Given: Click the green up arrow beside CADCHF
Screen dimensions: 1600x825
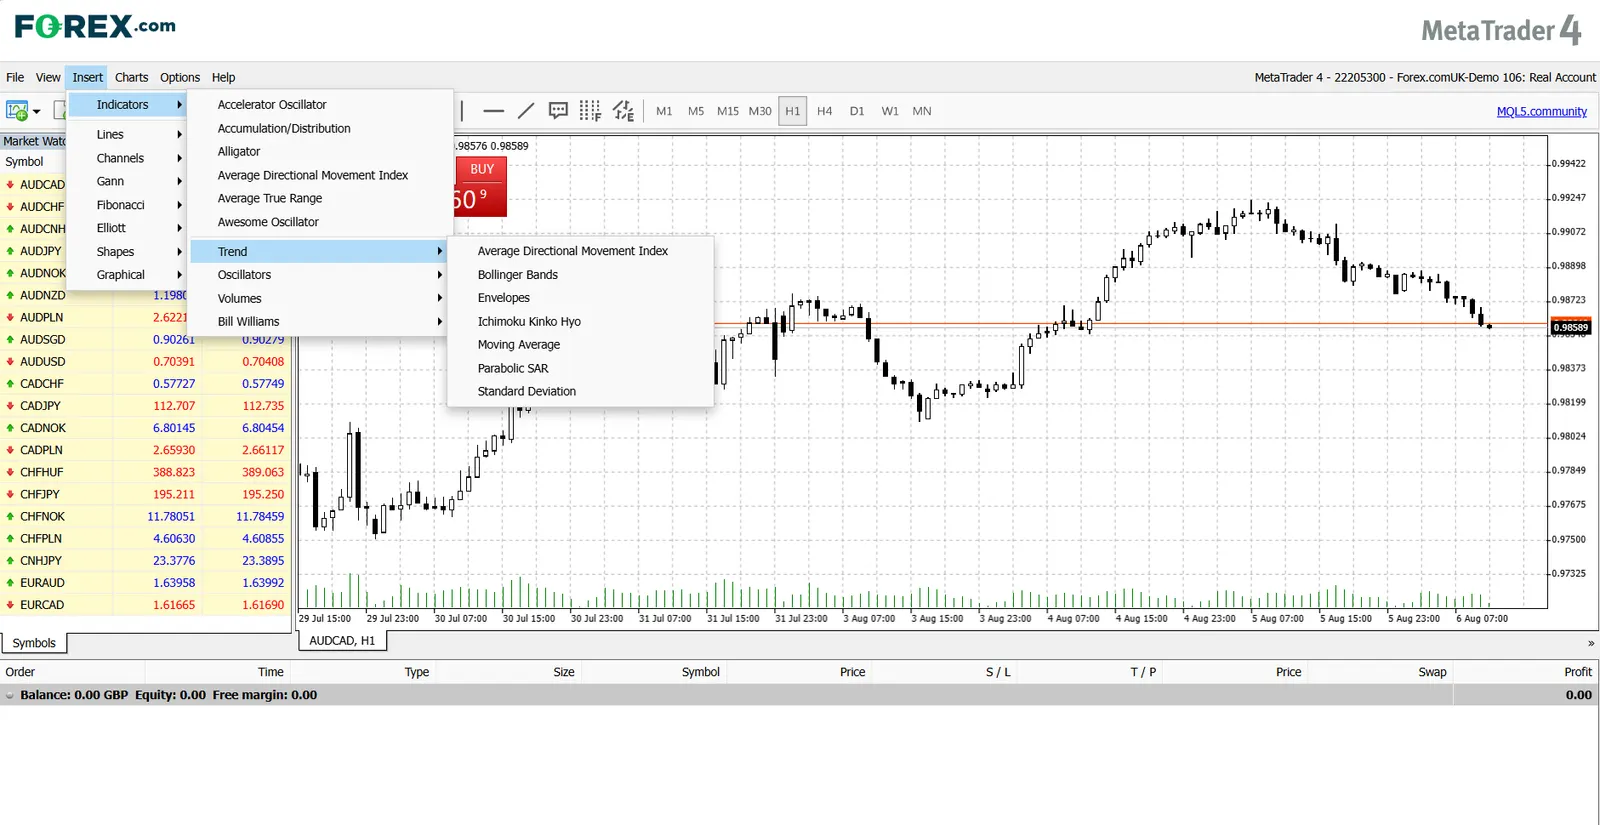Looking at the screenshot, I should click(10, 384).
